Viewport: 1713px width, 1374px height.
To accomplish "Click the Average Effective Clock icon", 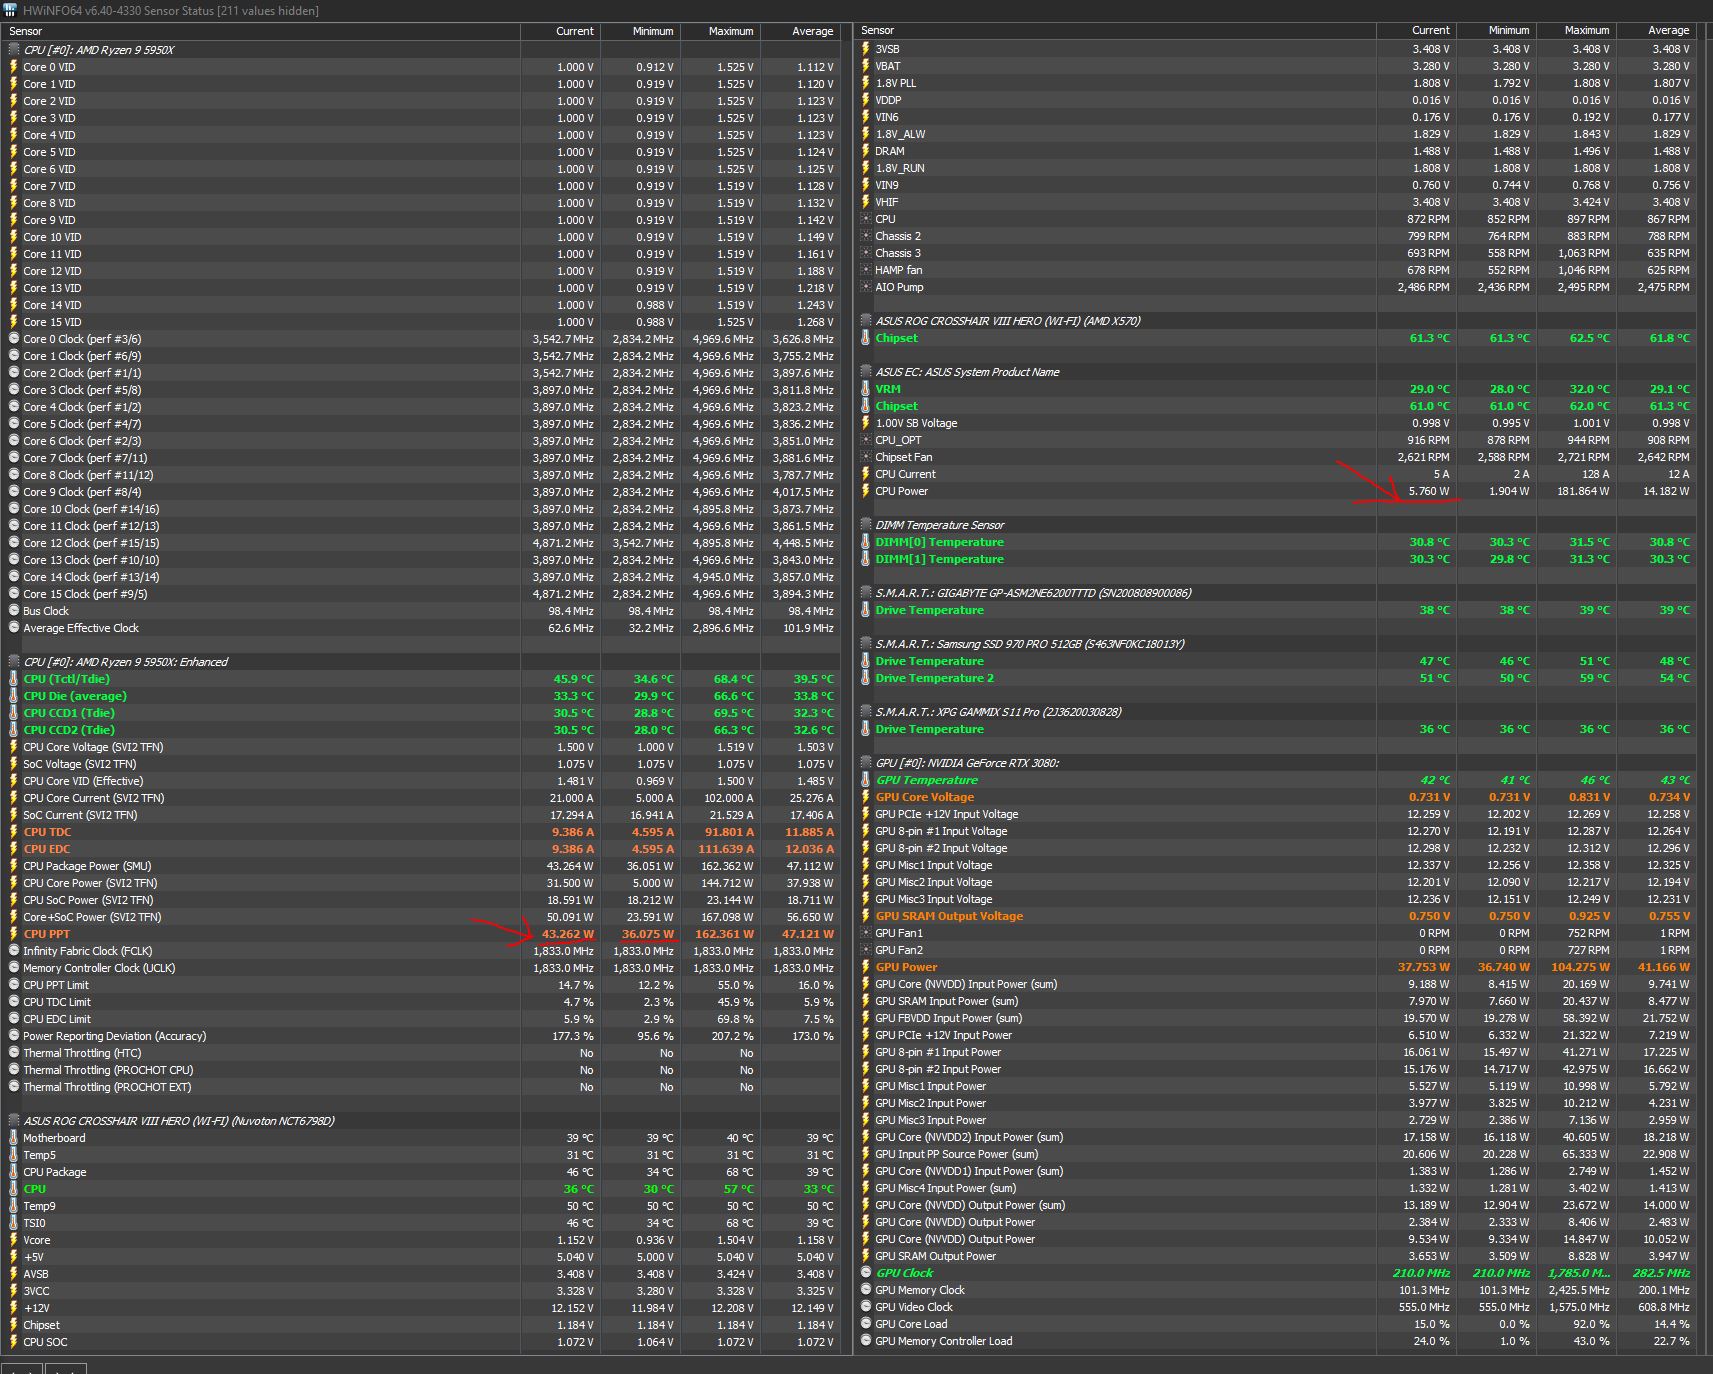I will [x=14, y=628].
